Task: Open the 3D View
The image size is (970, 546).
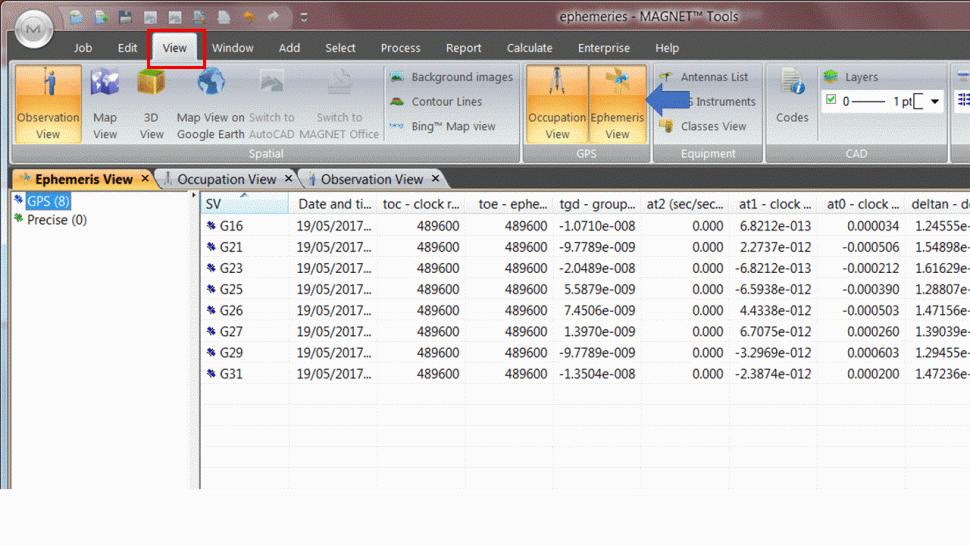Action: pos(151,104)
